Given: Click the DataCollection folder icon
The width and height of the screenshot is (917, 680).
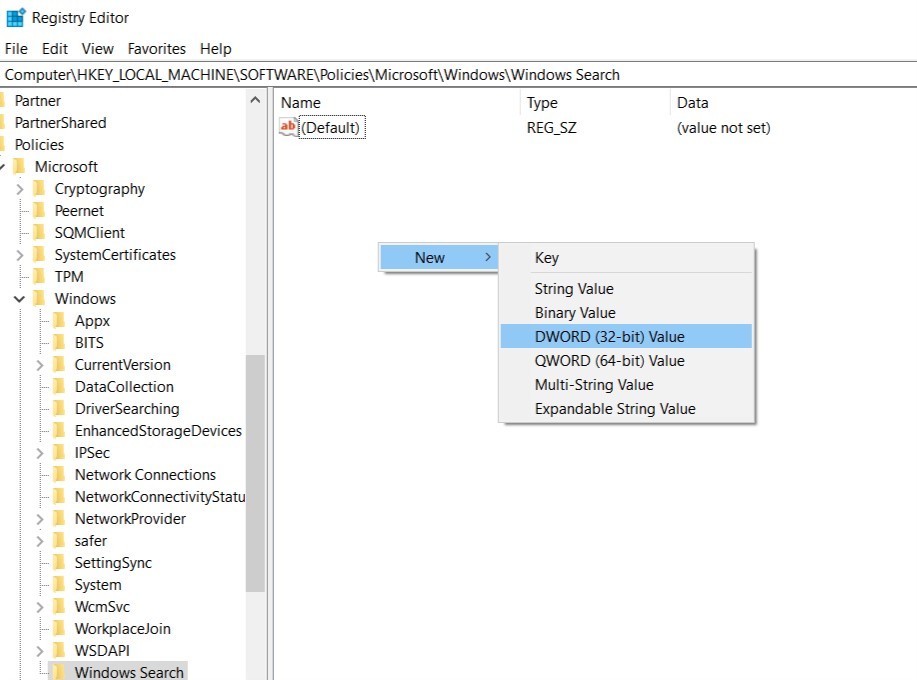Looking at the screenshot, I should 60,387.
